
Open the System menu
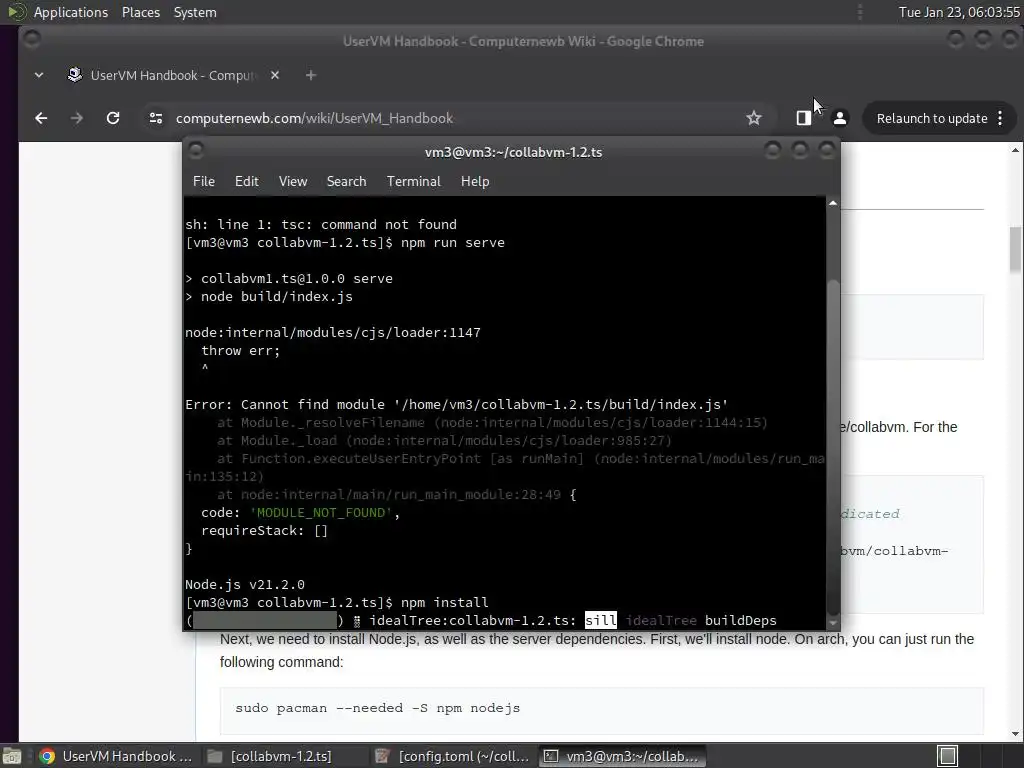[195, 12]
